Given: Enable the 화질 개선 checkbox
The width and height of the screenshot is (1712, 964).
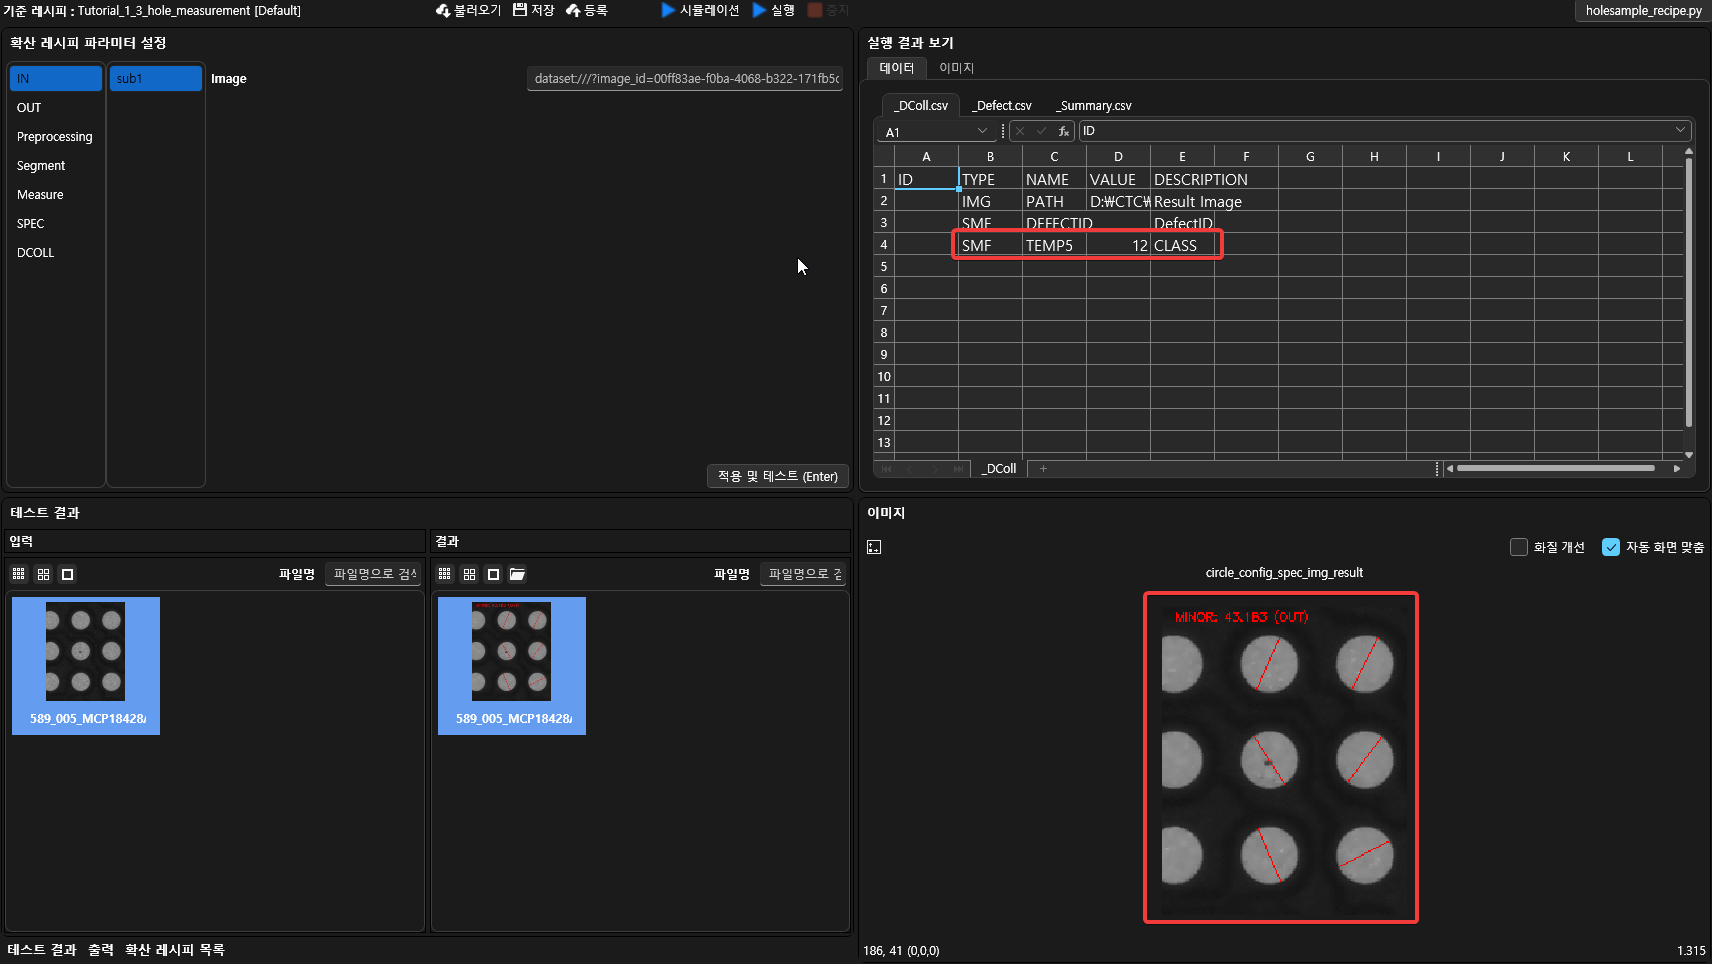Looking at the screenshot, I should (x=1518, y=547).
